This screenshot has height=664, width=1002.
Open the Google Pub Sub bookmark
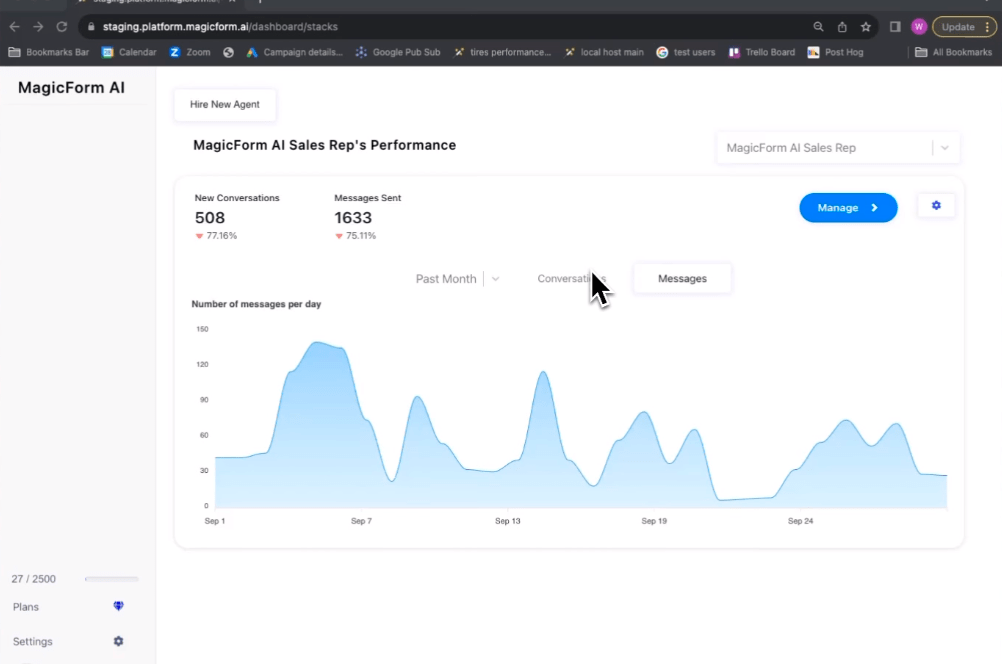pyautogui.click(x=398, y=52)
